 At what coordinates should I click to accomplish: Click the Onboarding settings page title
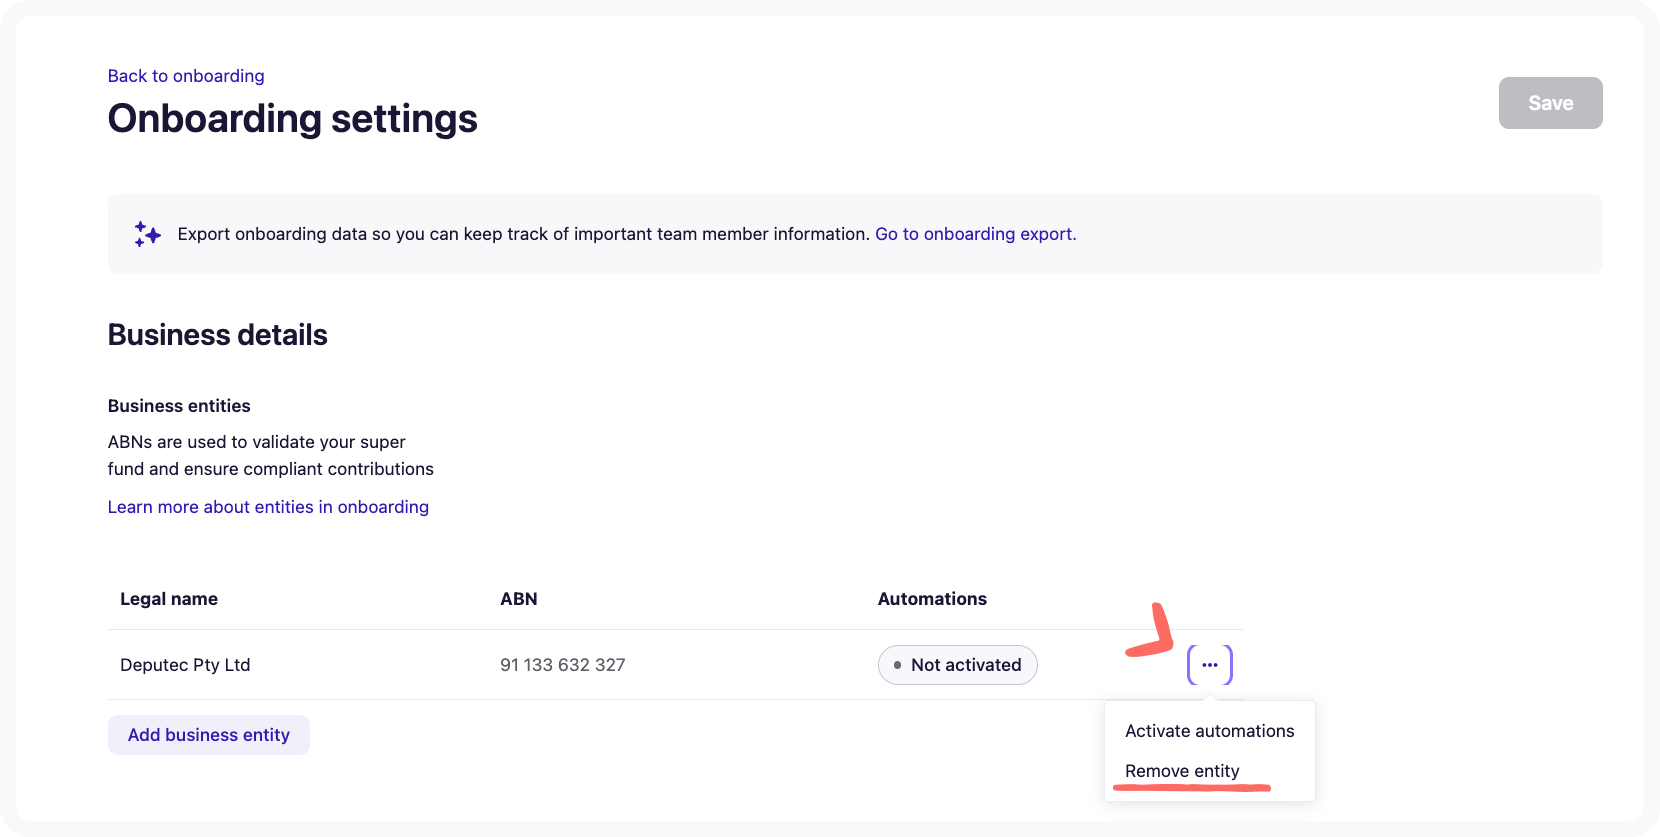coord(292,119)
